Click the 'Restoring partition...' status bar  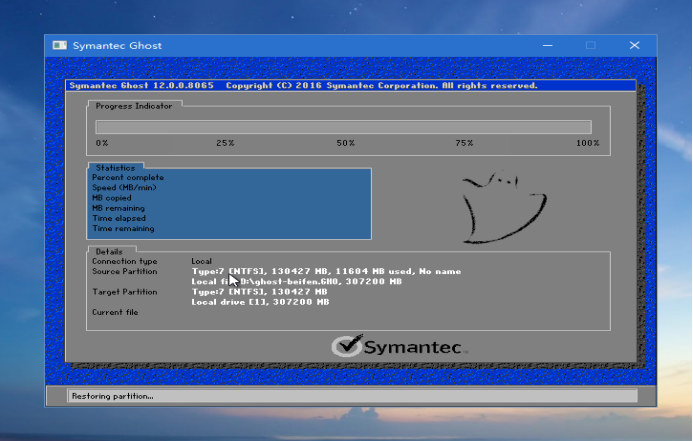[x=352, y=396]
